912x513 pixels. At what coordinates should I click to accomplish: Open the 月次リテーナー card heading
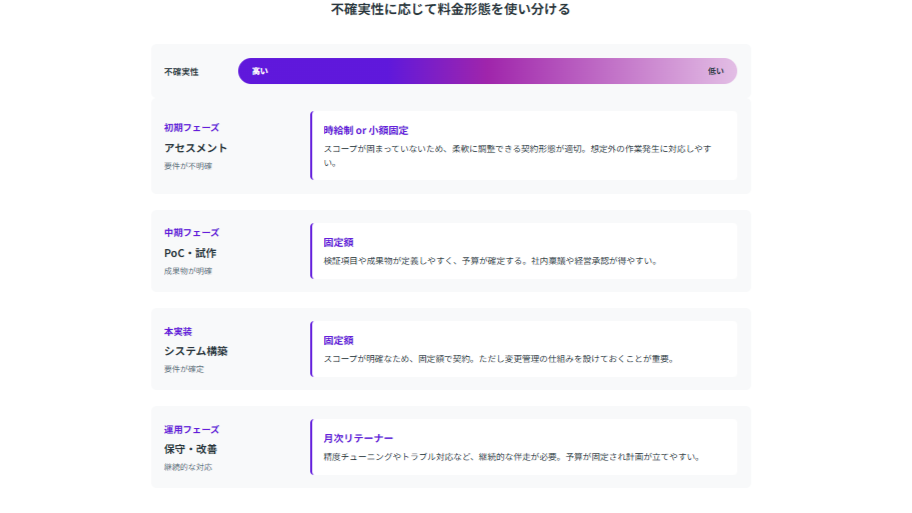click(x=358, y=439)
